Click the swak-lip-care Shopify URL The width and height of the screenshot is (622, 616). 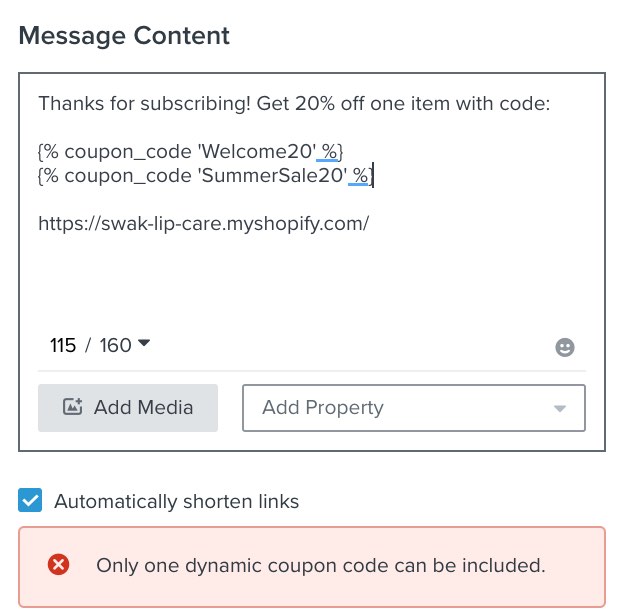[x=204, y=223]
